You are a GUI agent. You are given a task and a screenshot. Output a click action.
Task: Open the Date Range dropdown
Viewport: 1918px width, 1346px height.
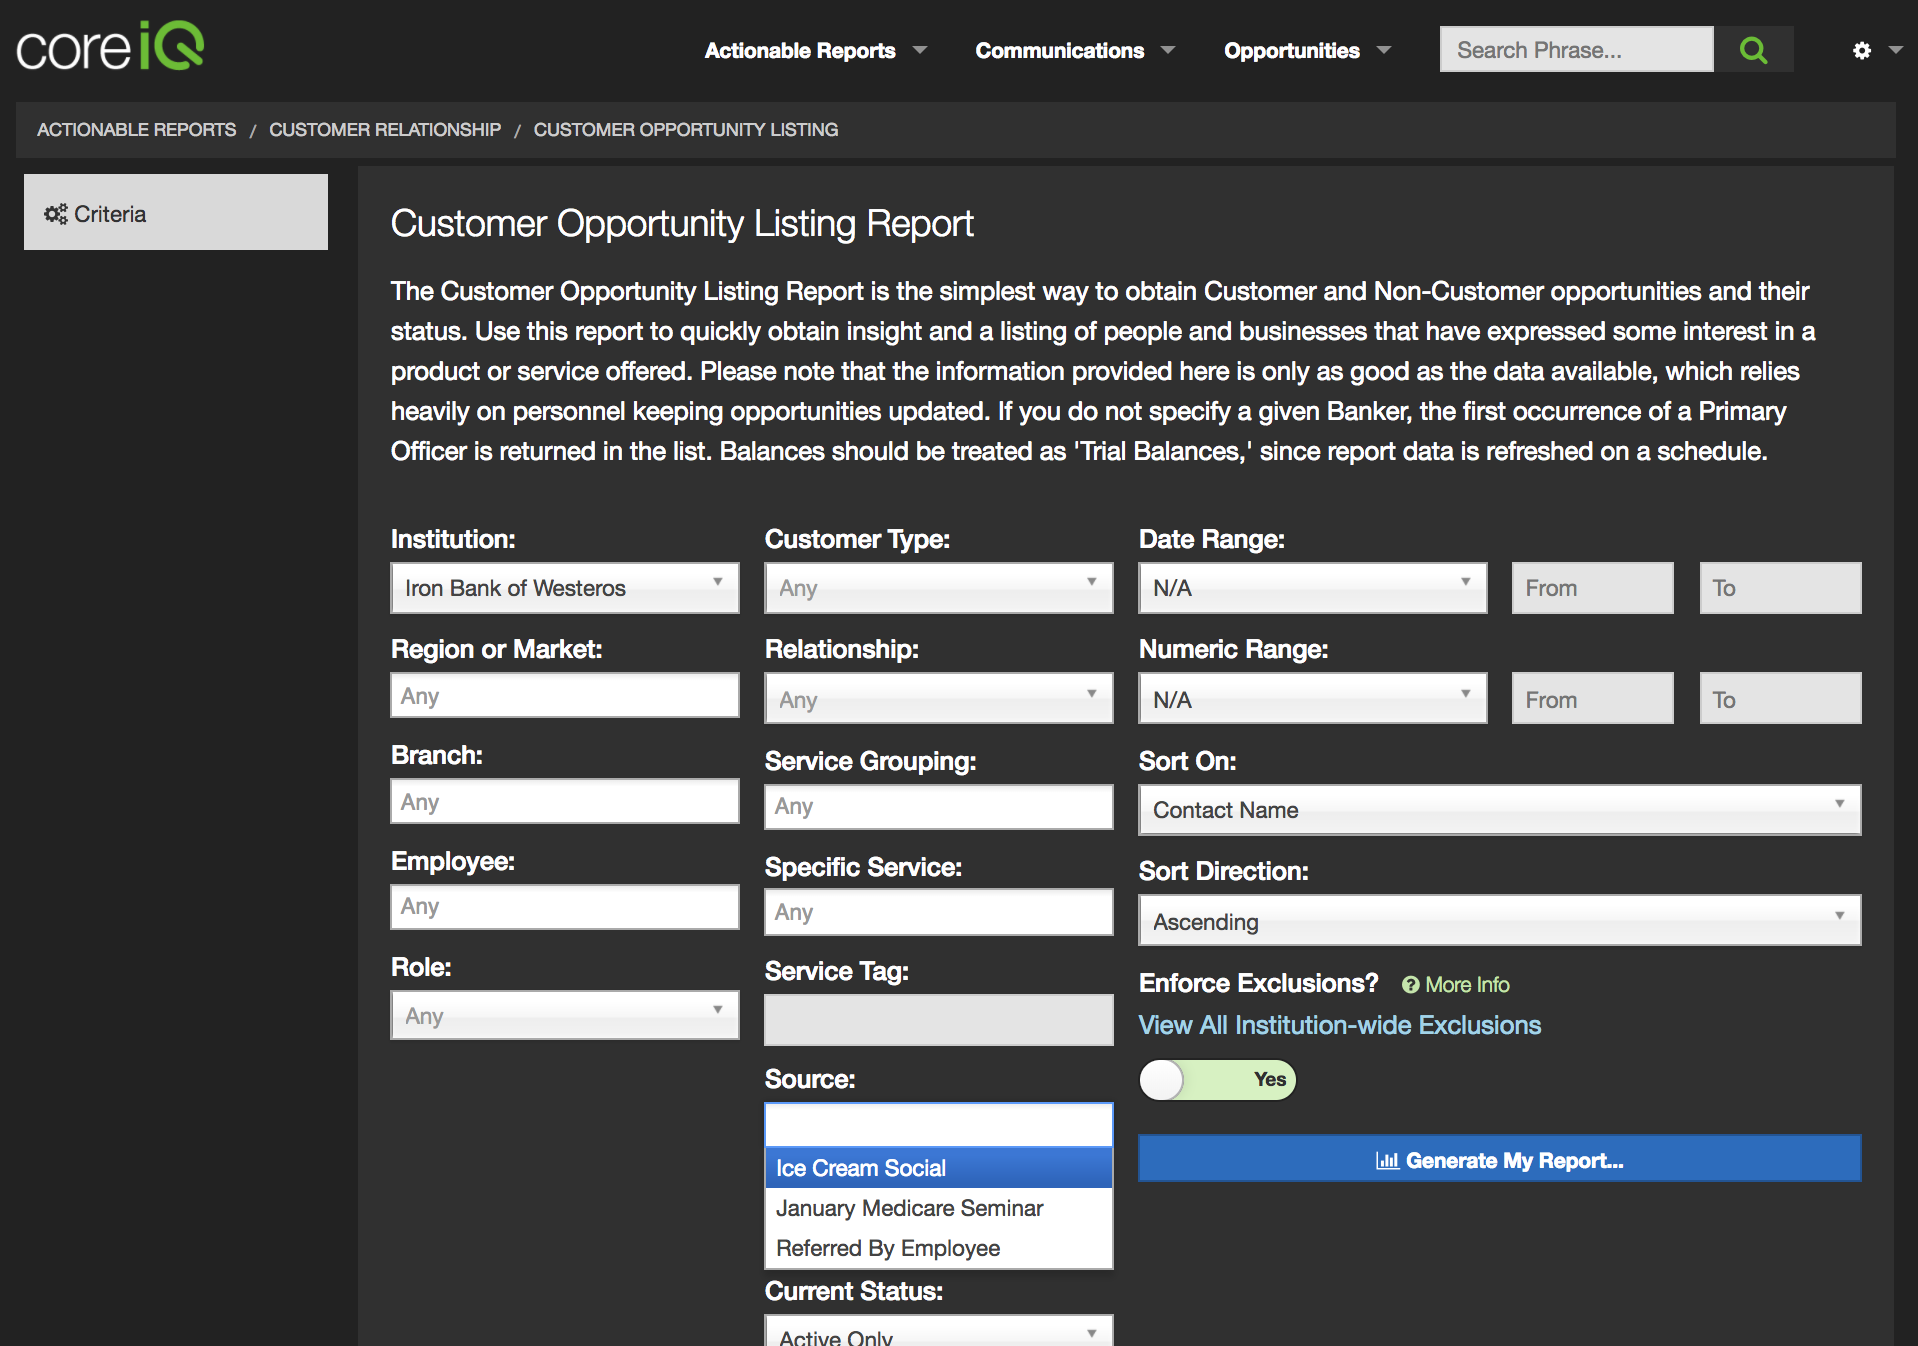click(x=1311, y=588)
